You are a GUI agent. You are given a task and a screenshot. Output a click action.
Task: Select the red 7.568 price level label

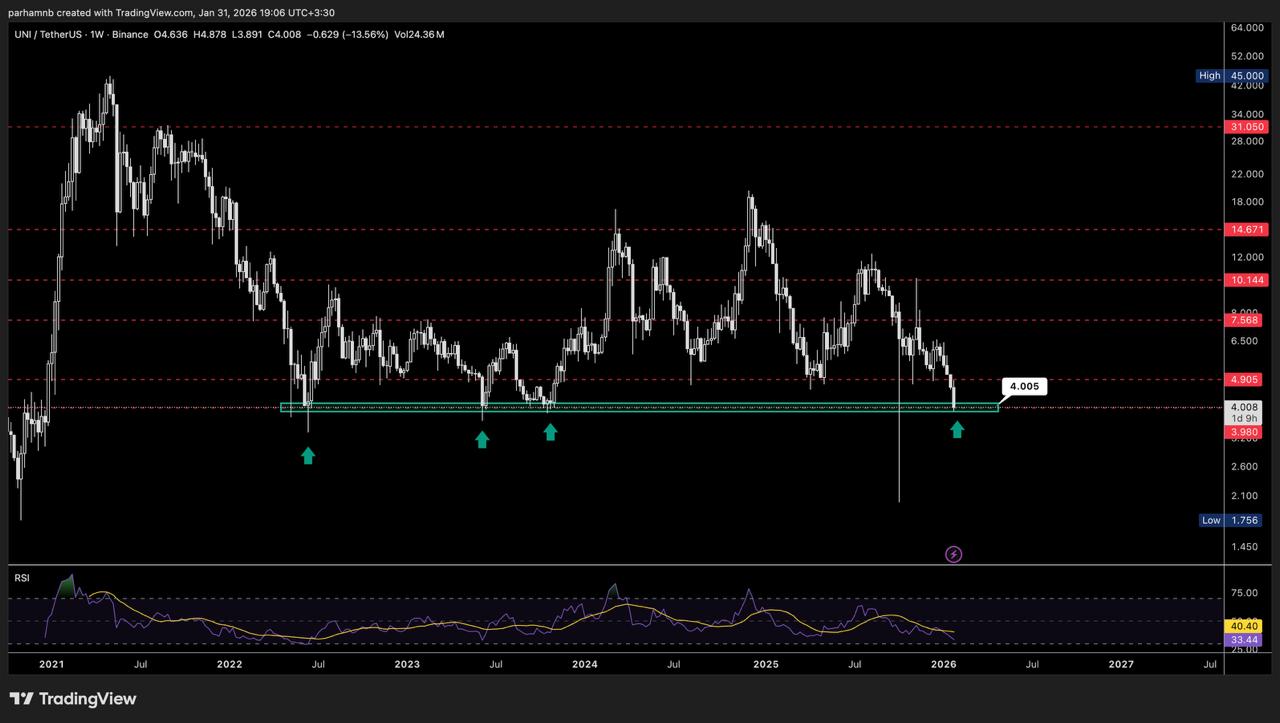[x=1246, y=320]
